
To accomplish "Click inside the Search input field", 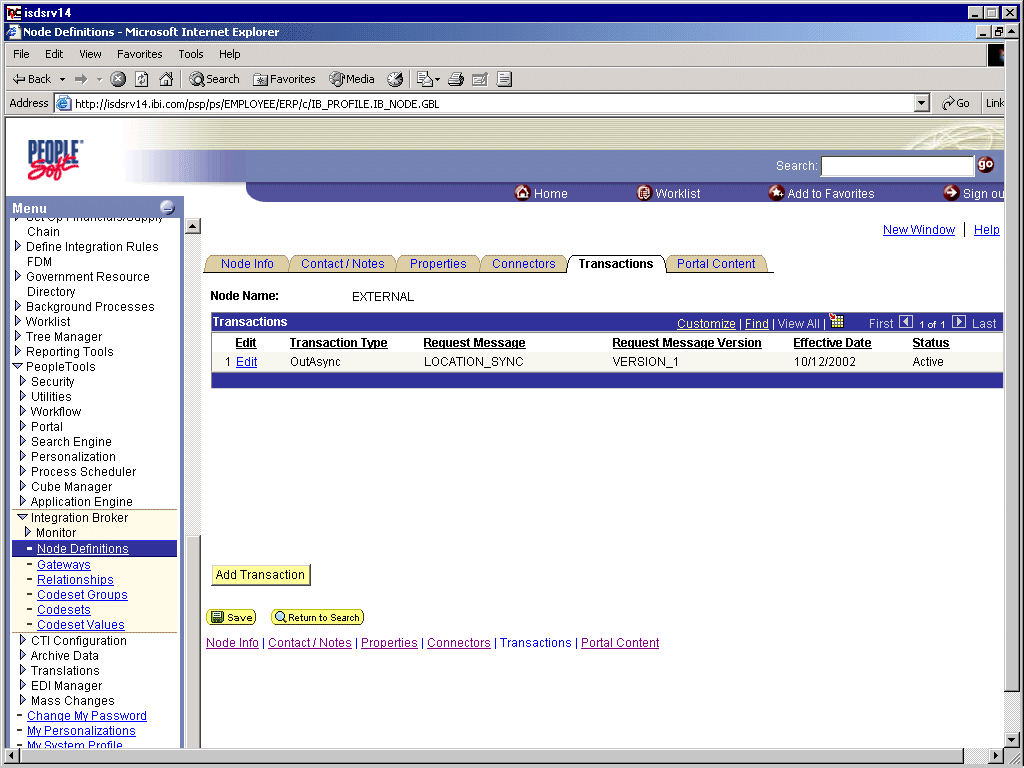I will [897, 165].
